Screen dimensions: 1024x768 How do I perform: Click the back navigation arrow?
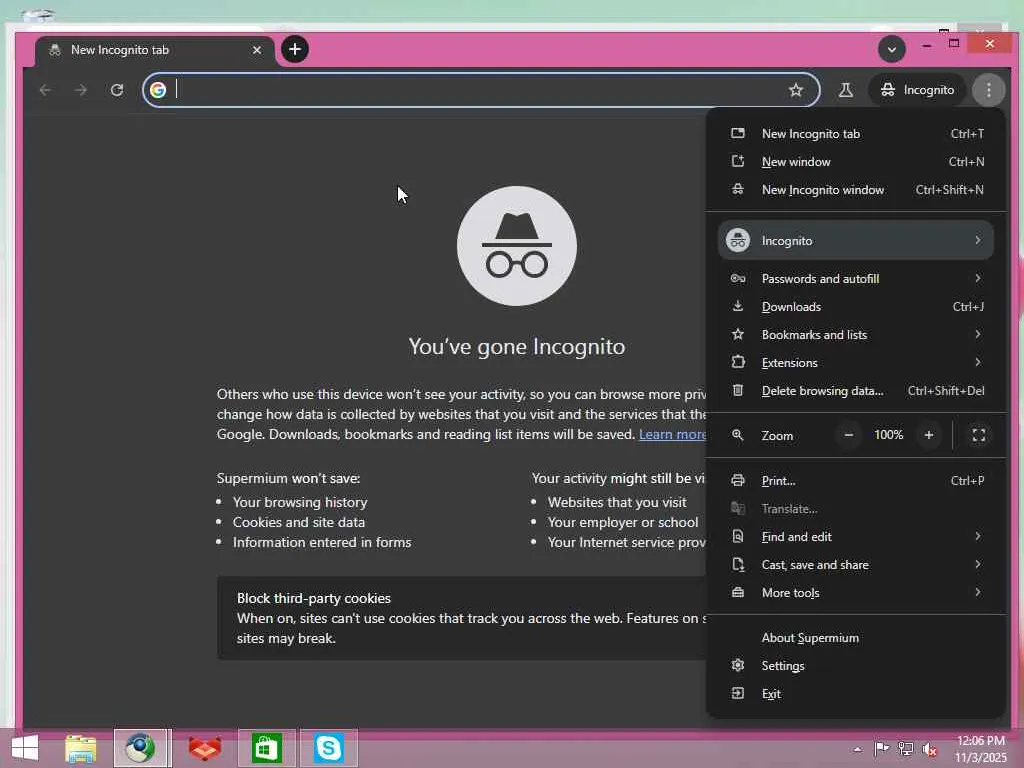pos(45,90)
